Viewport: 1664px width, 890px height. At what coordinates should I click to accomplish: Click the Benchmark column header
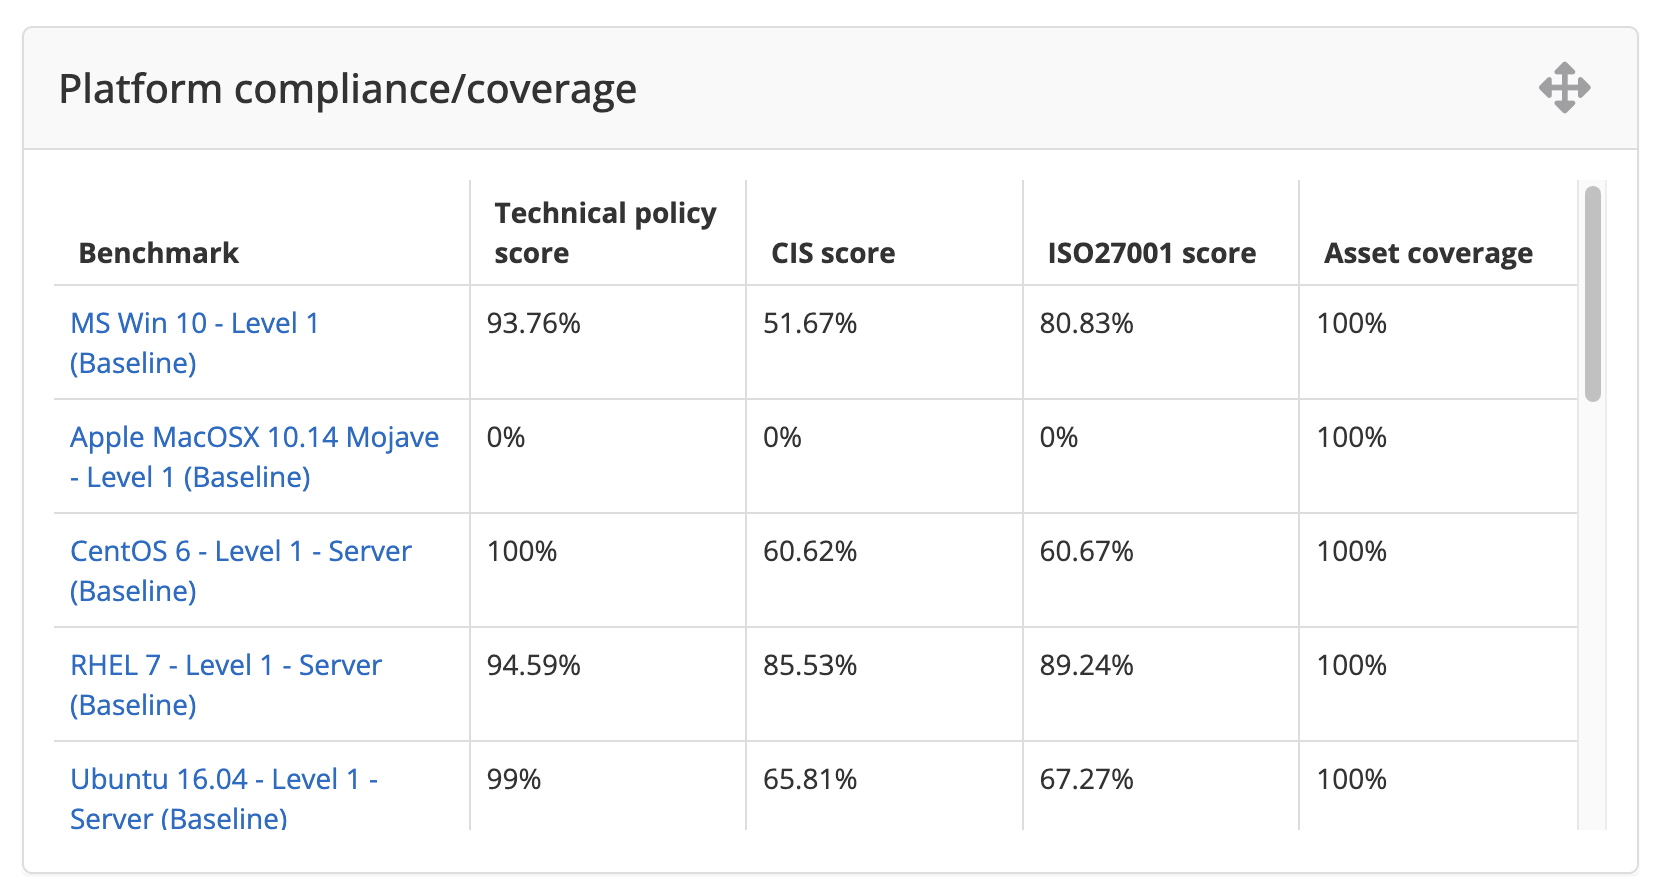click(159, 253)
